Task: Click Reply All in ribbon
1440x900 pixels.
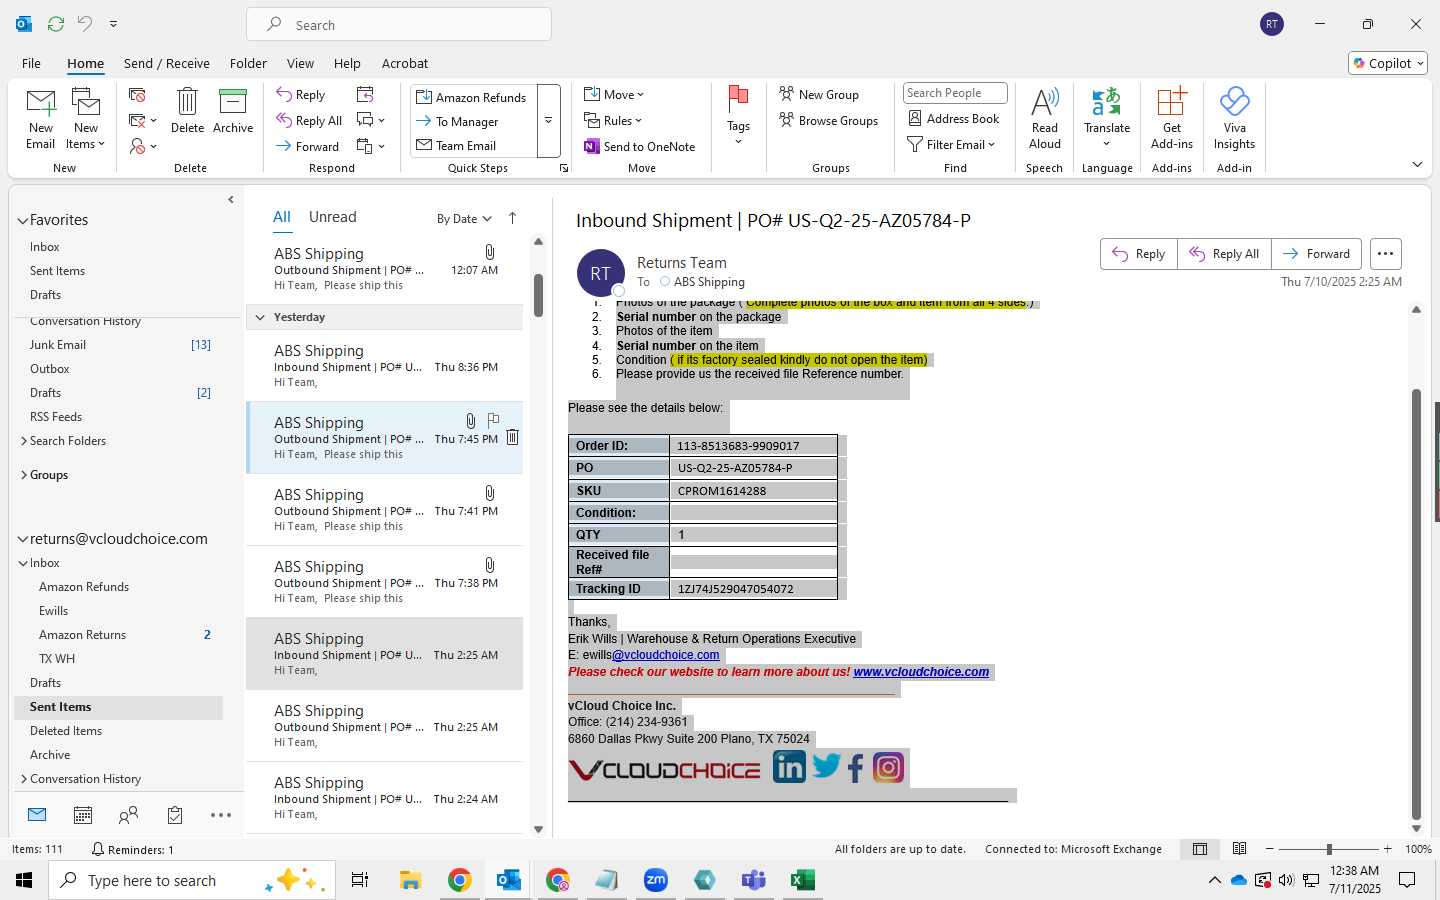Action: 310,121
